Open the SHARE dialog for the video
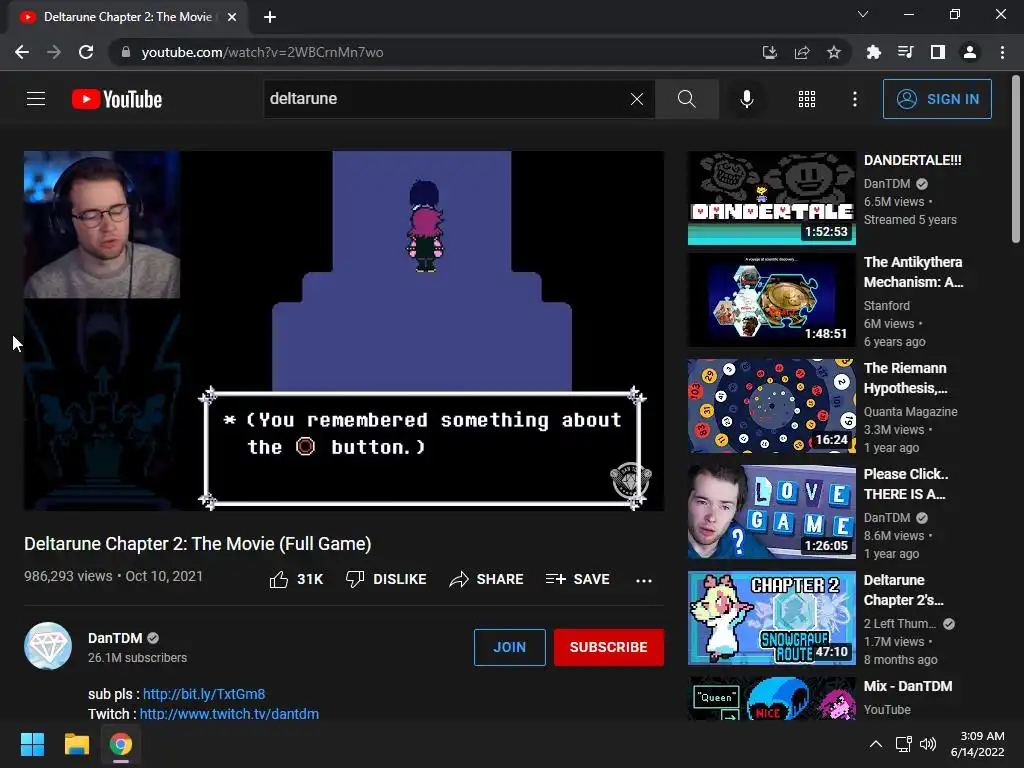The image size is (1024, 768). coord(486,579)
